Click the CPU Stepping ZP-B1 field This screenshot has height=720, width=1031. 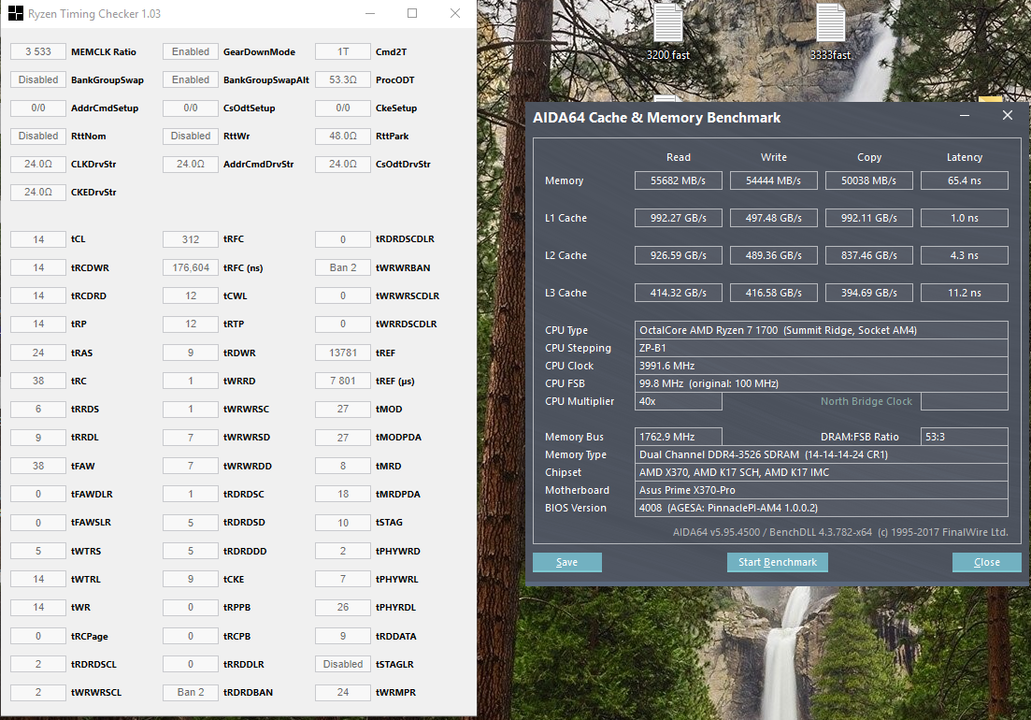click(x=821, y=348)
